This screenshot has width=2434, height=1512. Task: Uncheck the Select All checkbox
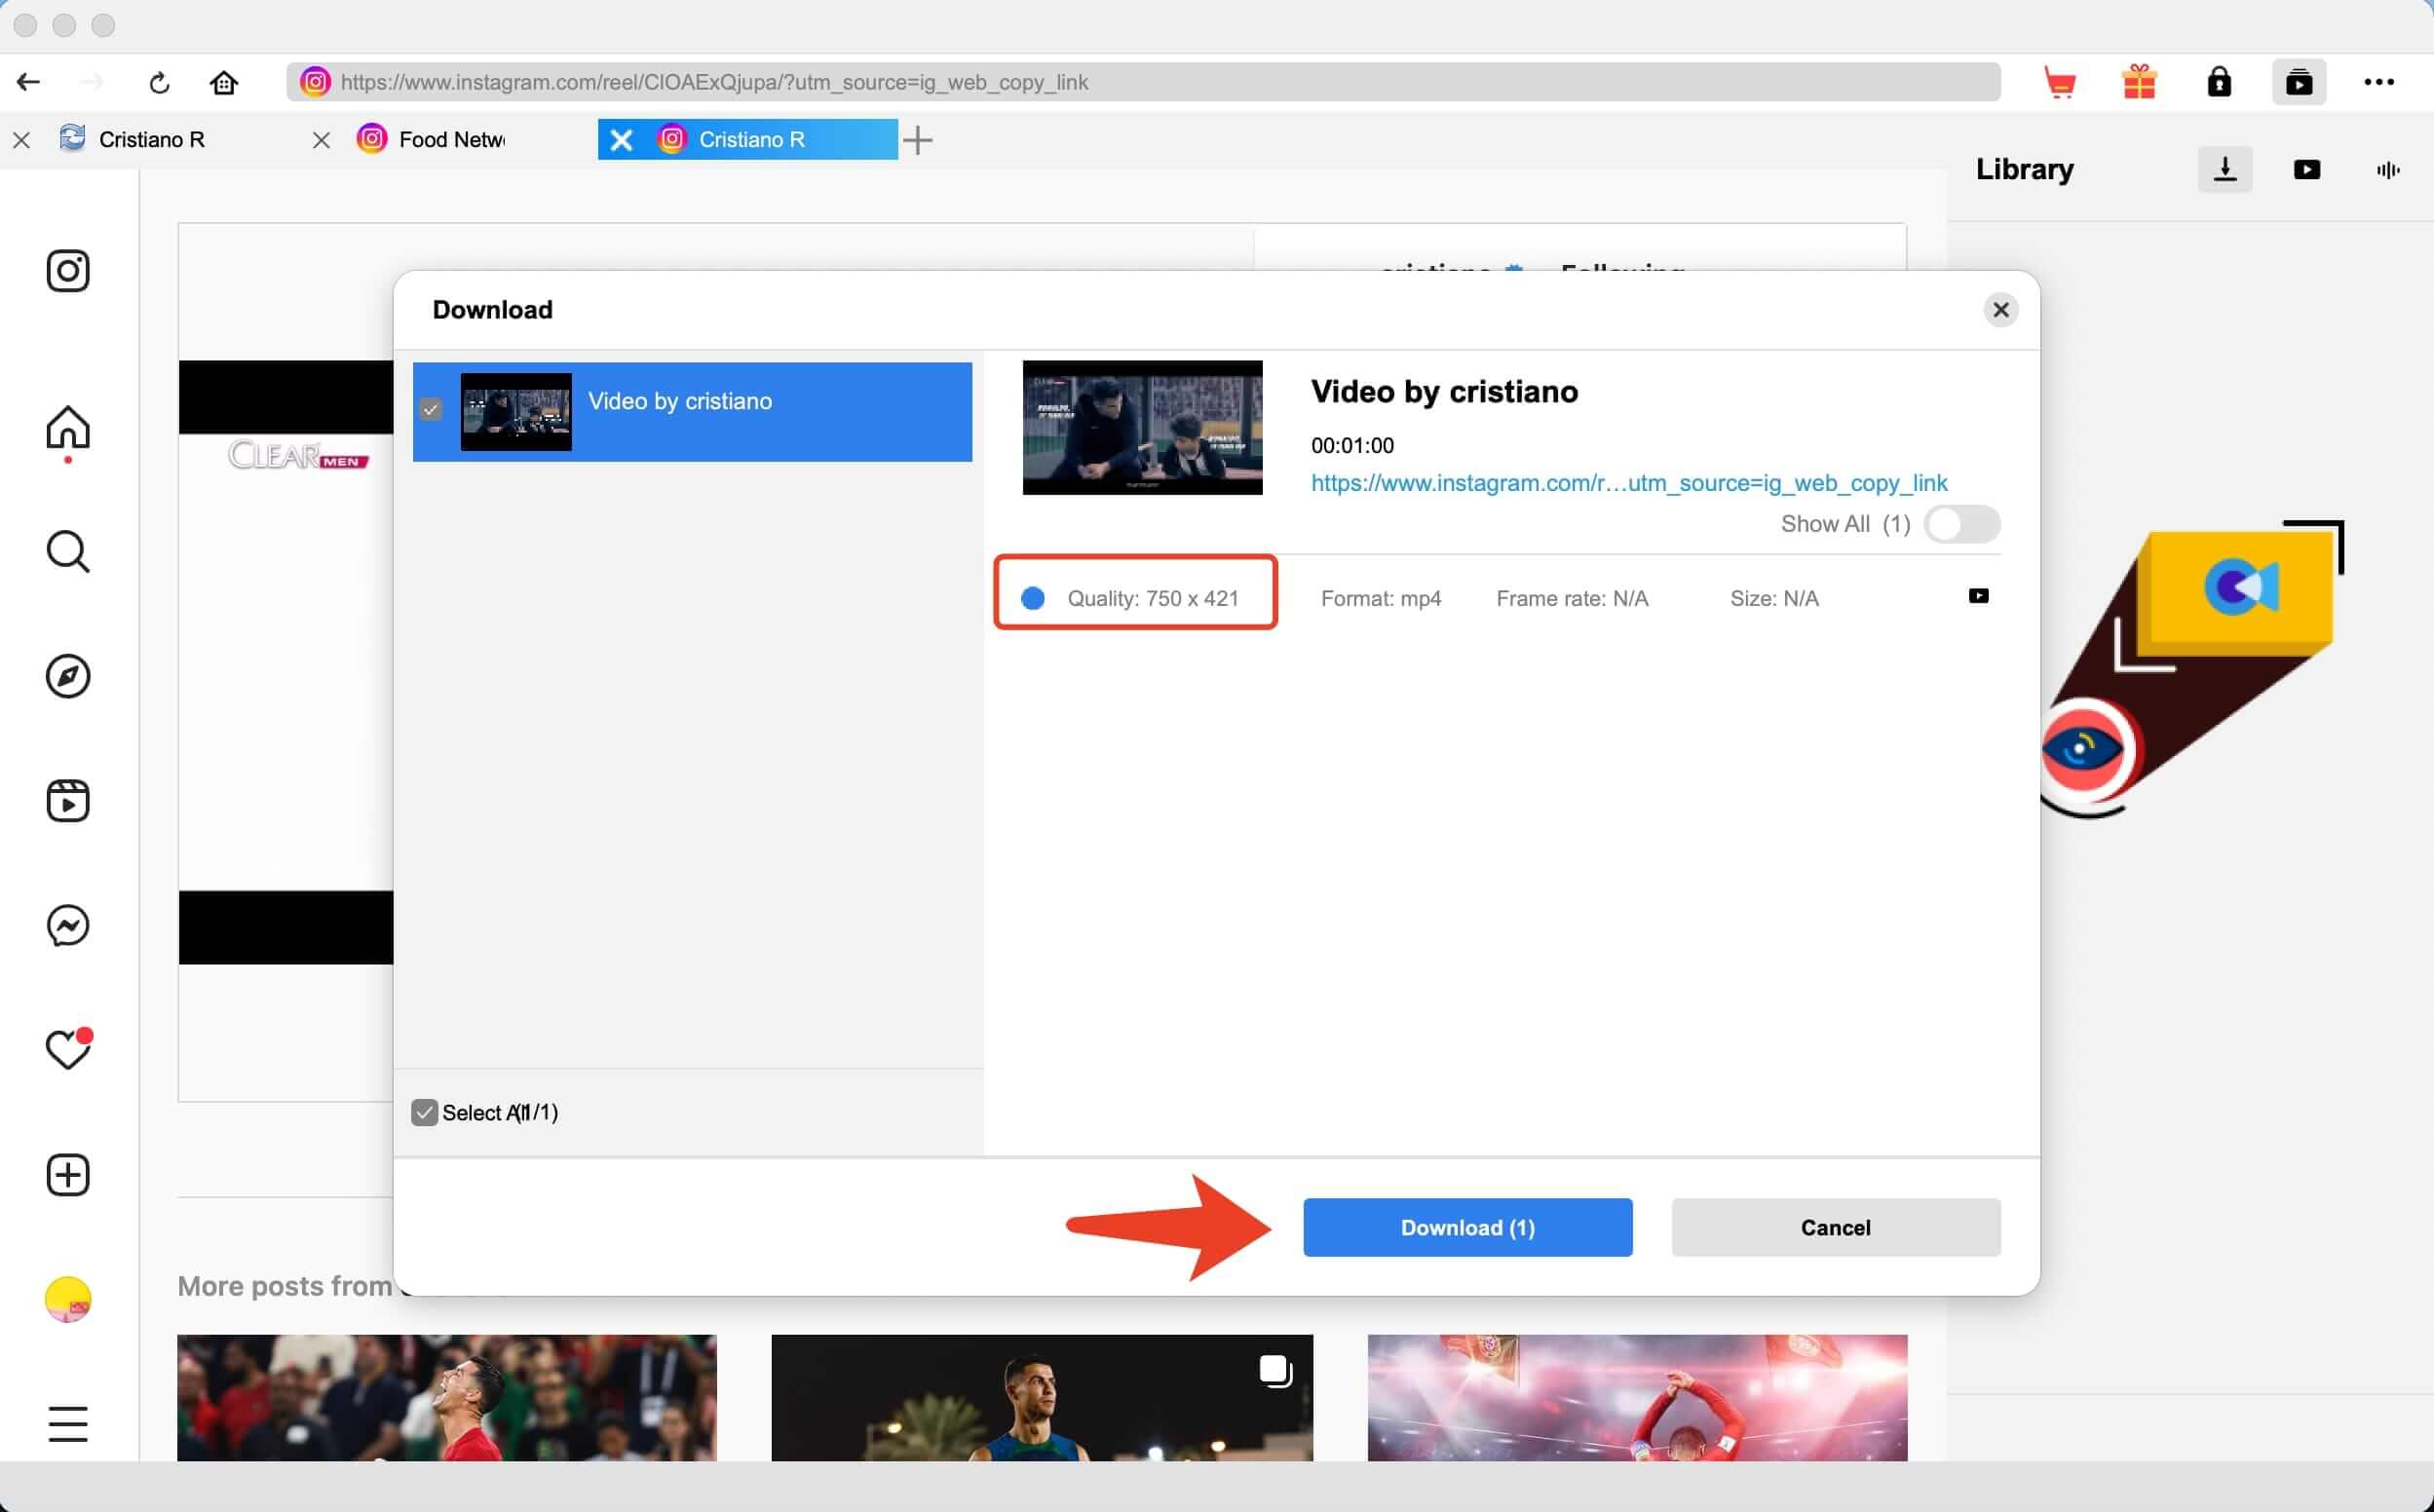tap(424, 1112)
